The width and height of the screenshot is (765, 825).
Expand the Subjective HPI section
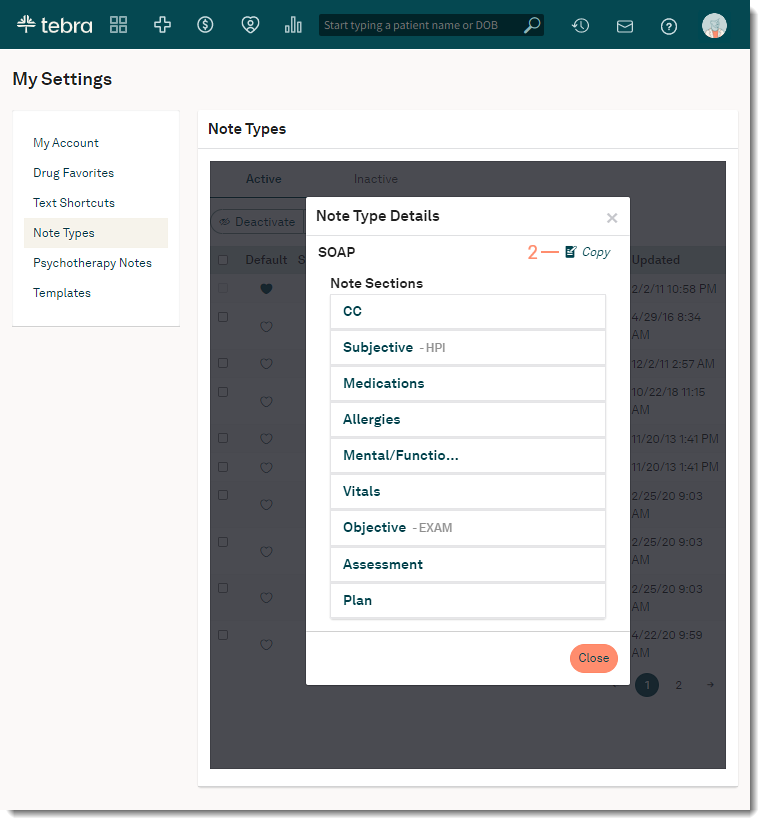467,348
